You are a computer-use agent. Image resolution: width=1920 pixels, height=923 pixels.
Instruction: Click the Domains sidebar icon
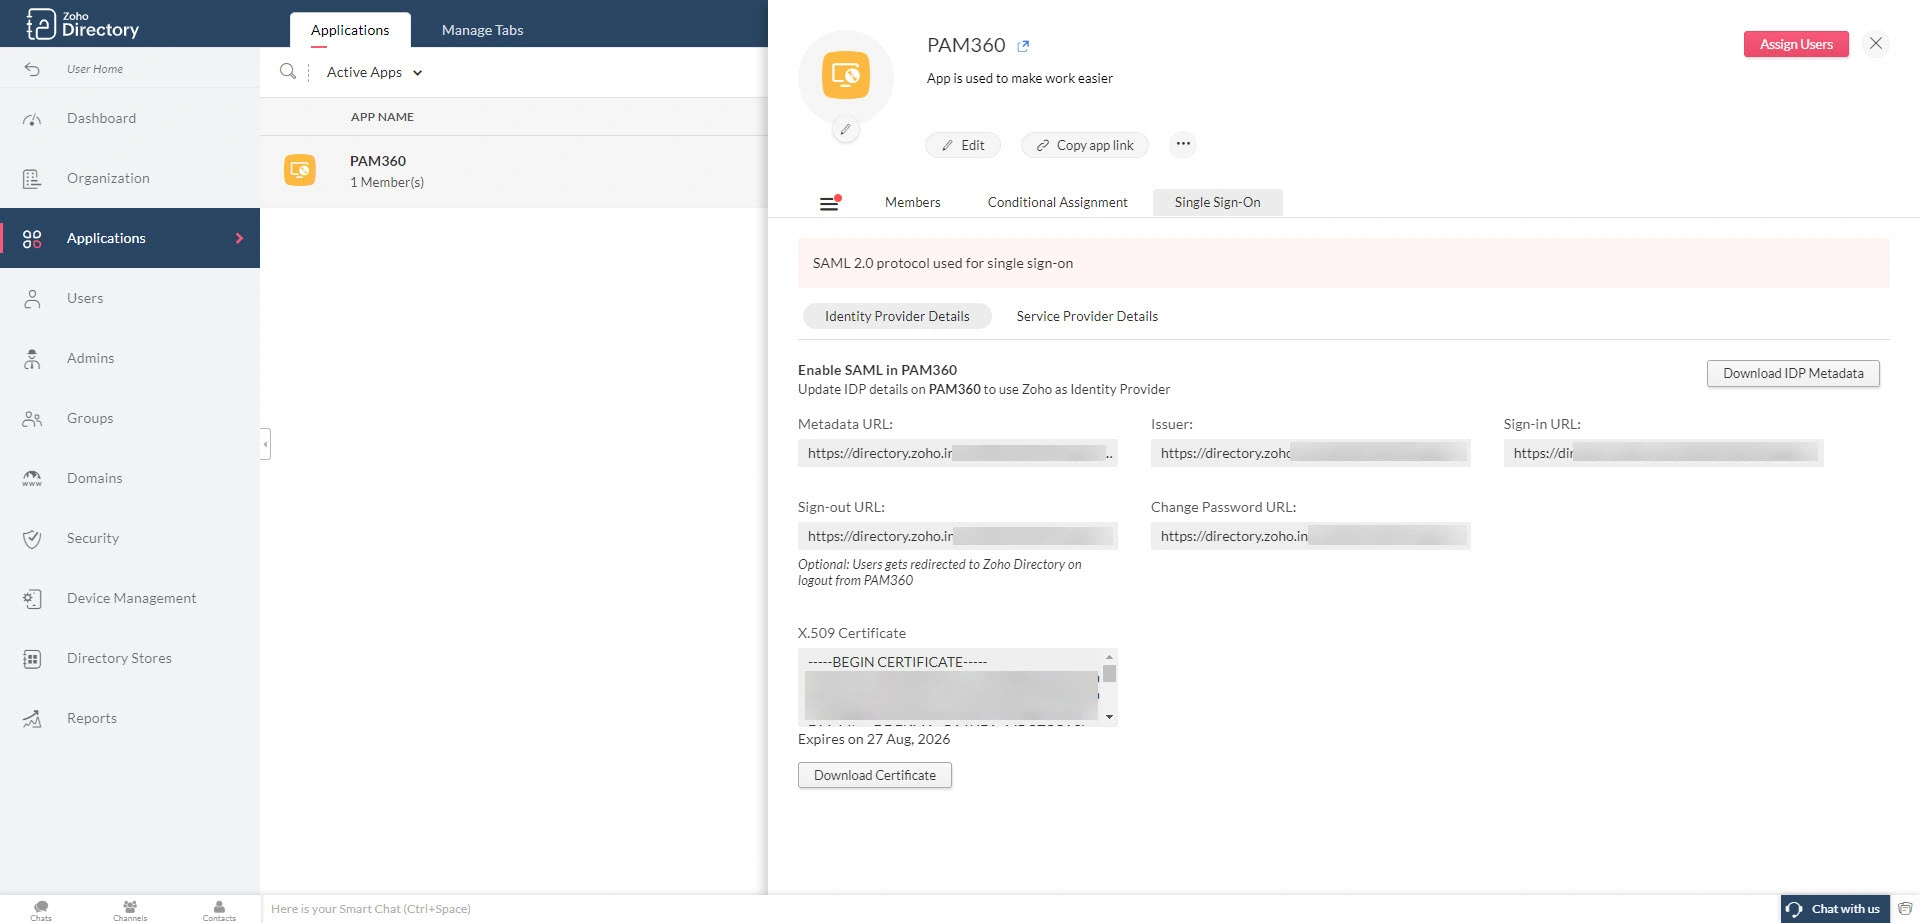pyautogui.click(x=31, y=478)
